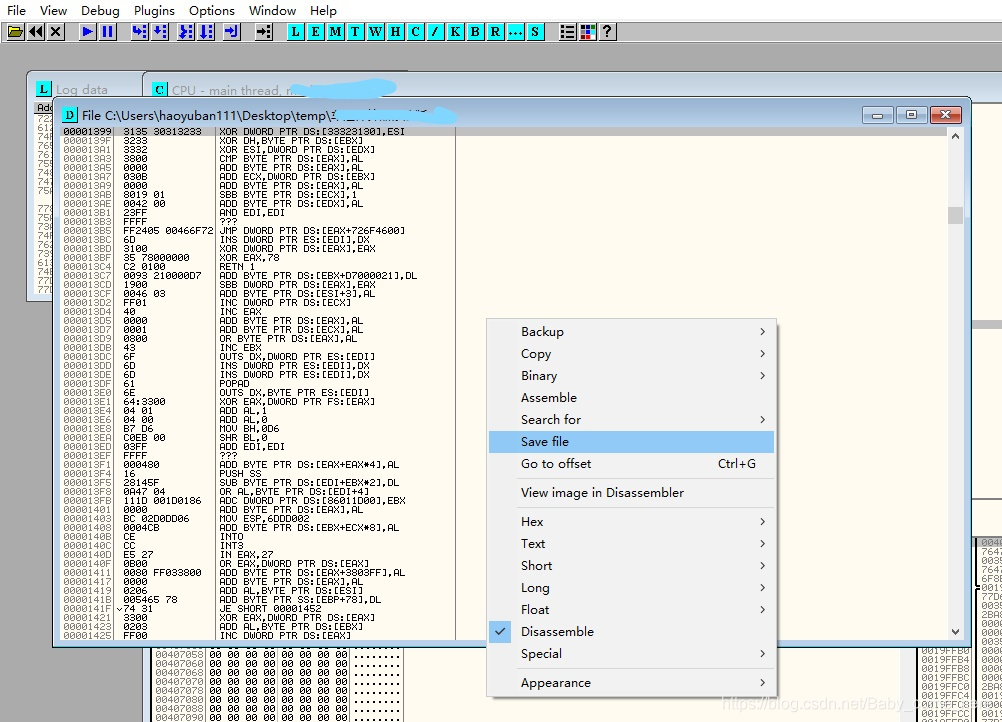
Task: Activate the Log data window title
Action: click(81, 90)
